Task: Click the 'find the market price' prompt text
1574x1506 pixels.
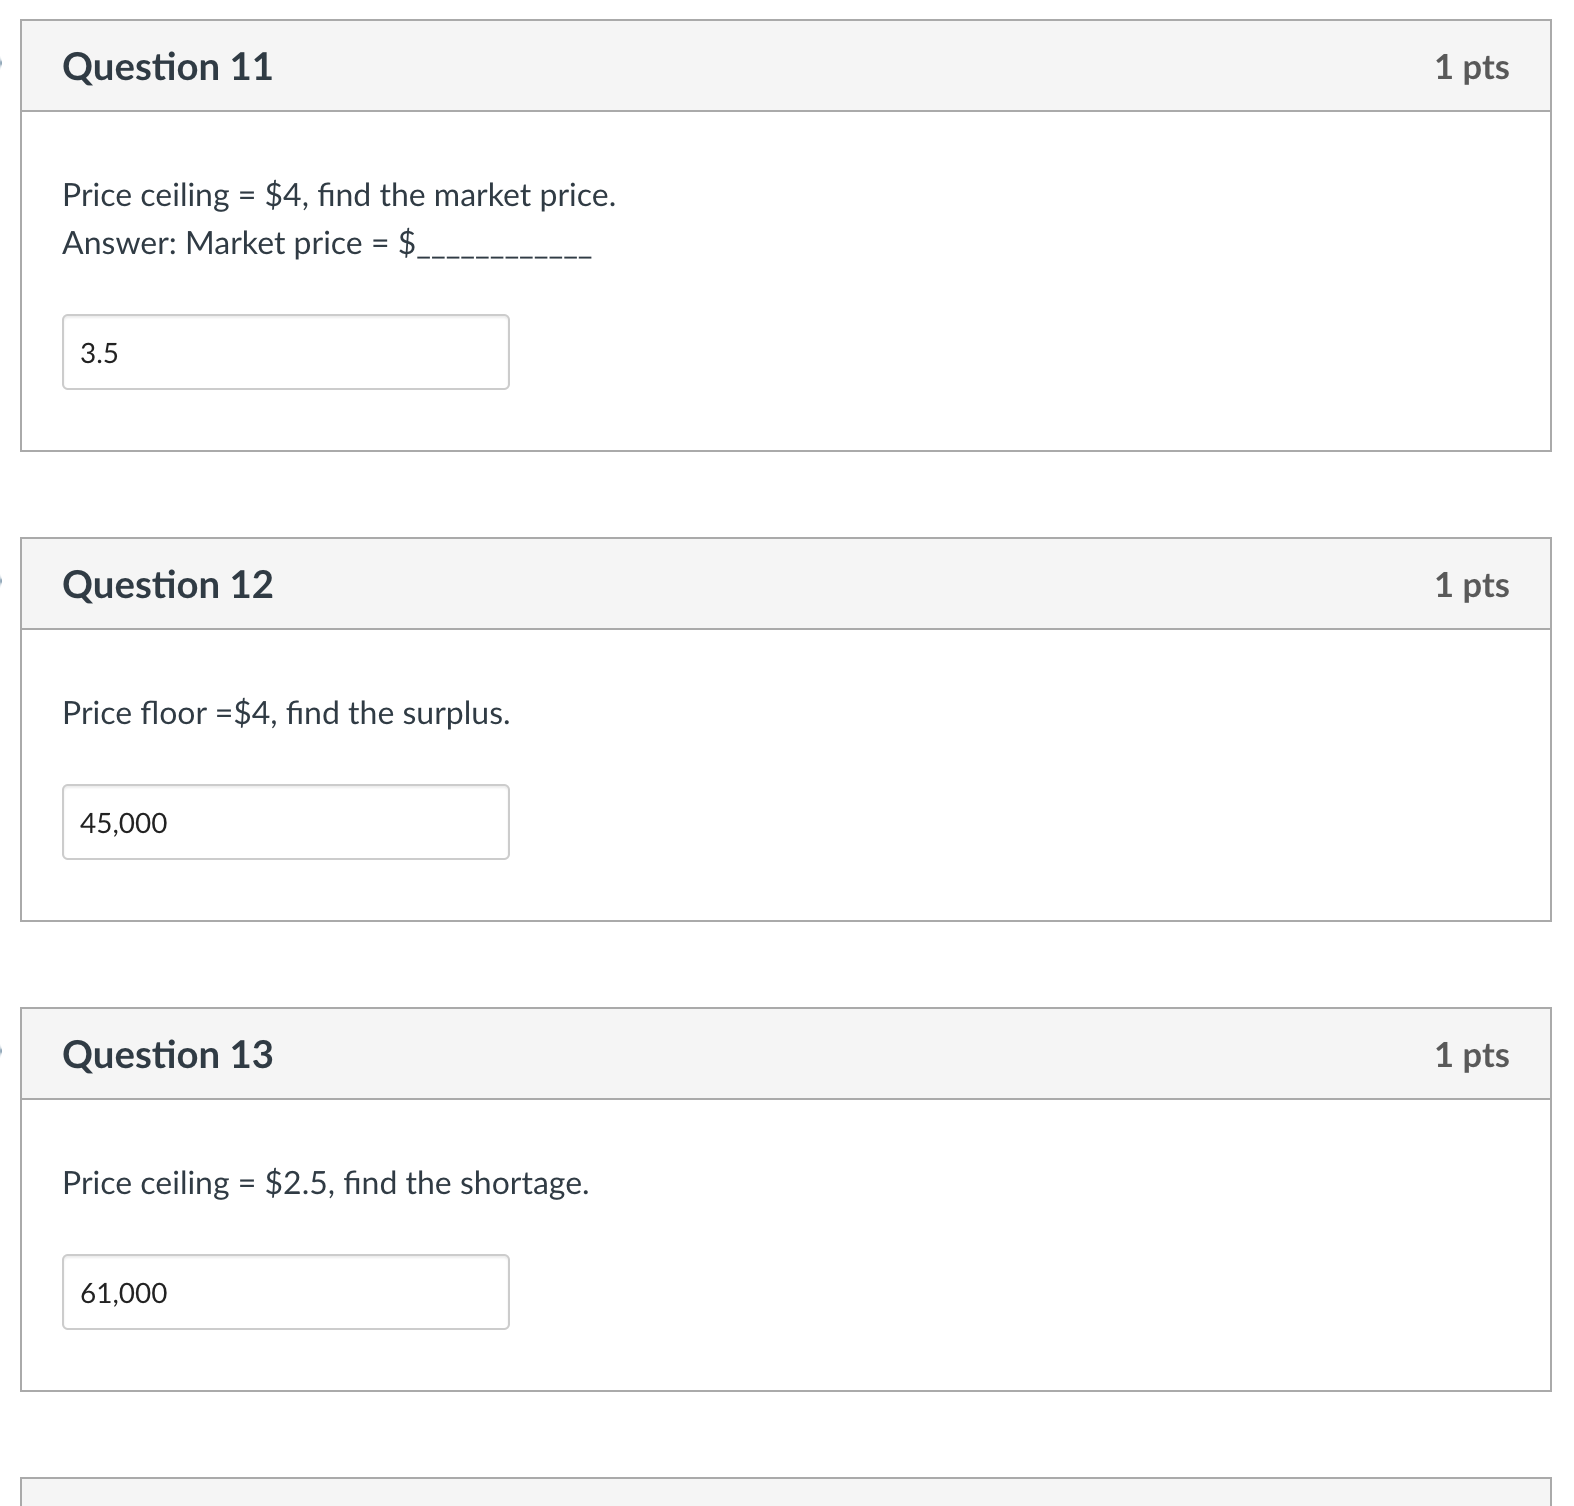Action: pyautogui.click(x=466, y=195)
